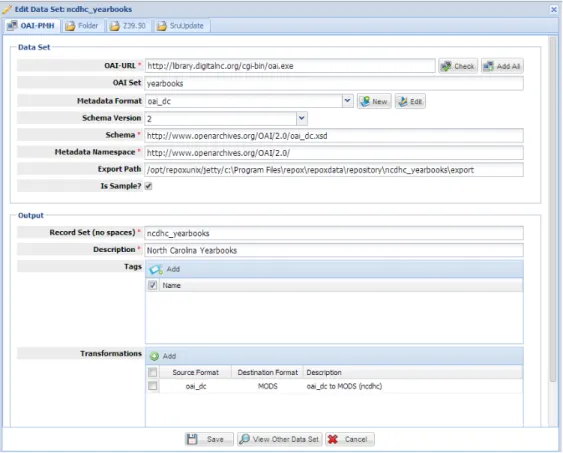Click the OAI-PMH tab icon

tap(12, 25)
